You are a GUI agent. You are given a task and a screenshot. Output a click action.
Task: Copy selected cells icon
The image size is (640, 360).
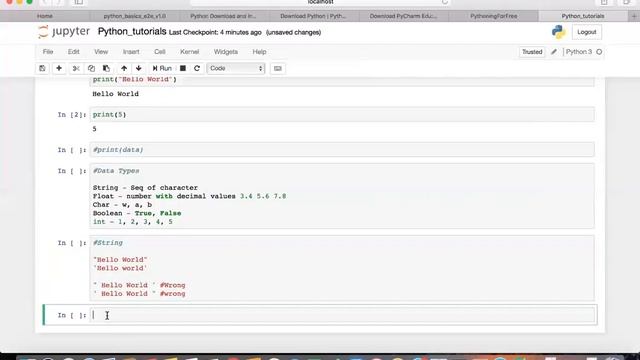click(x=91, y=68)
